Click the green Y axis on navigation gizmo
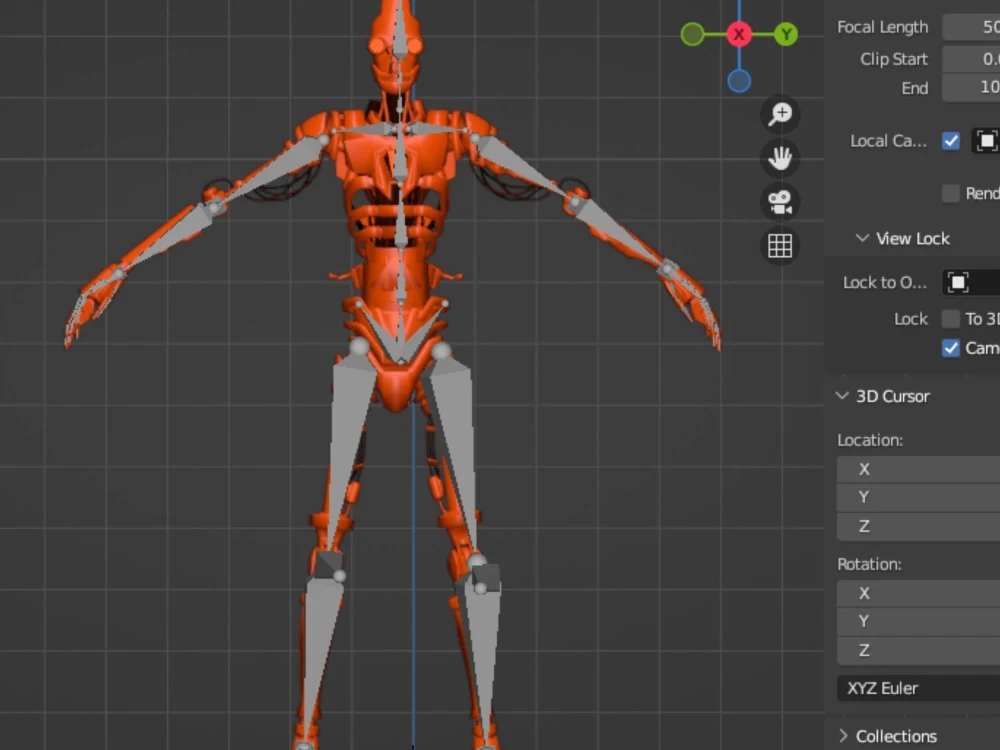Screen dimensions: 1000x750 point(786,33)
